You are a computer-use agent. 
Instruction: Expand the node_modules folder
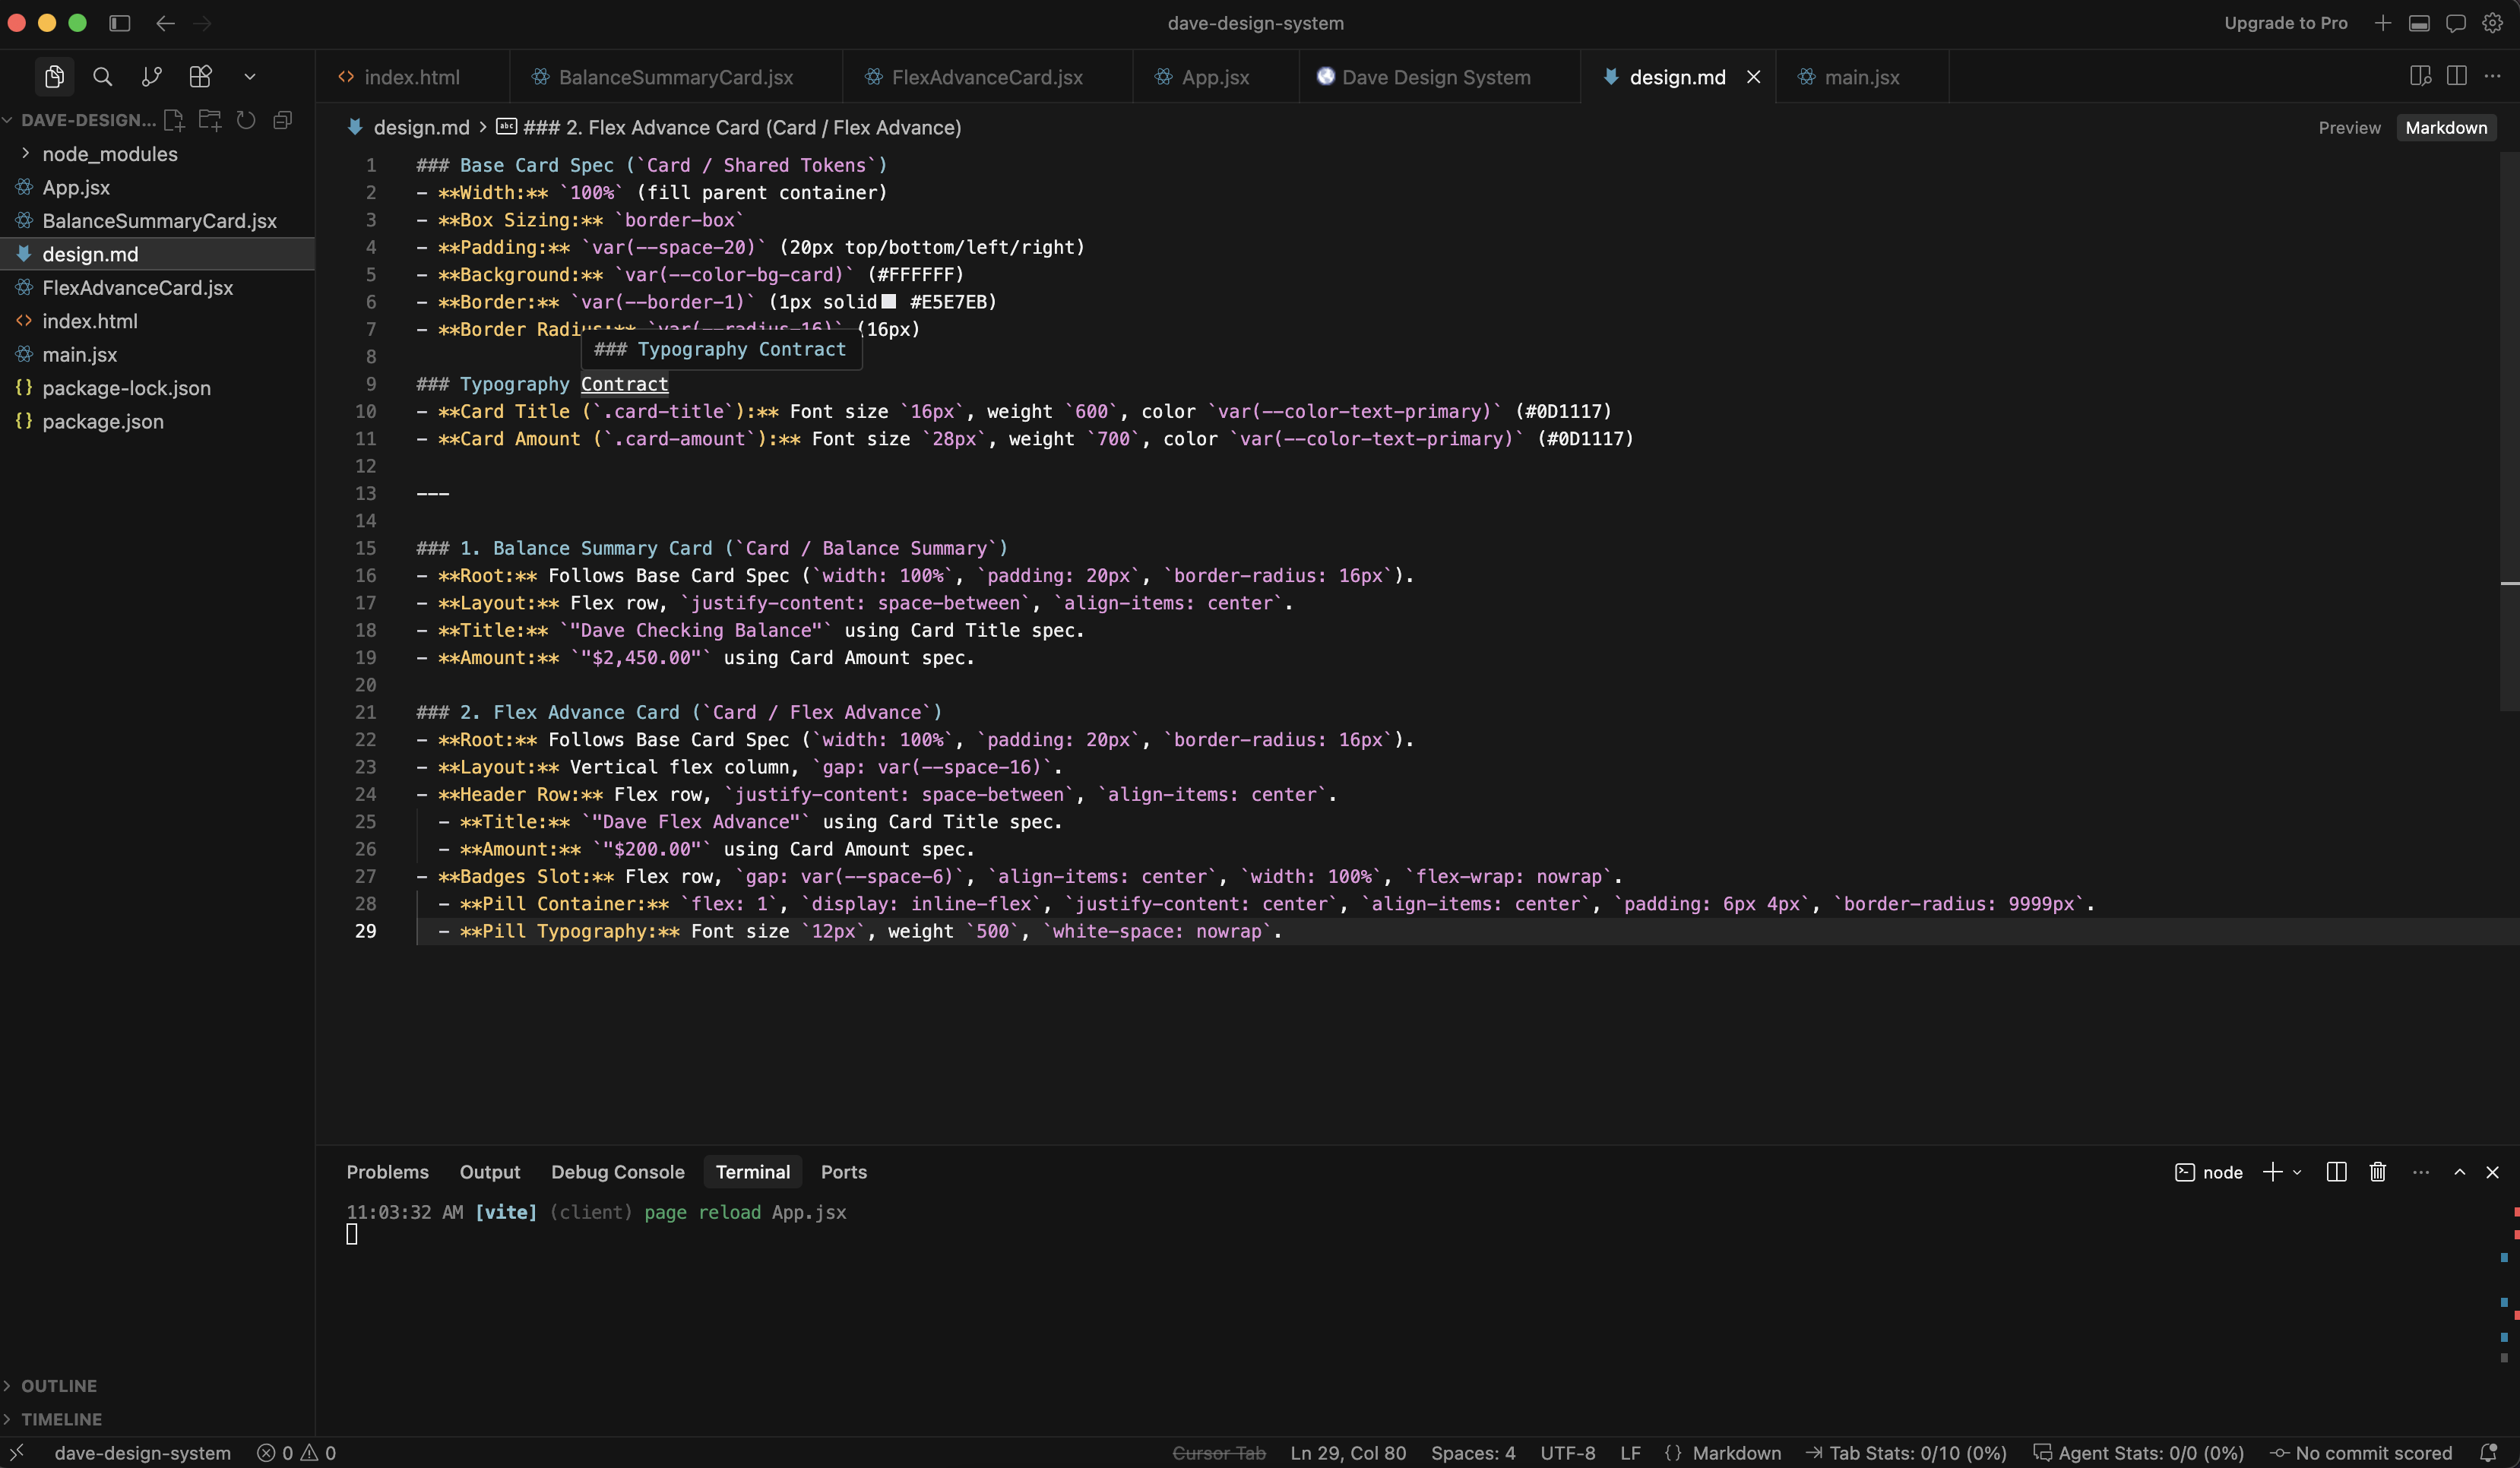109,154
